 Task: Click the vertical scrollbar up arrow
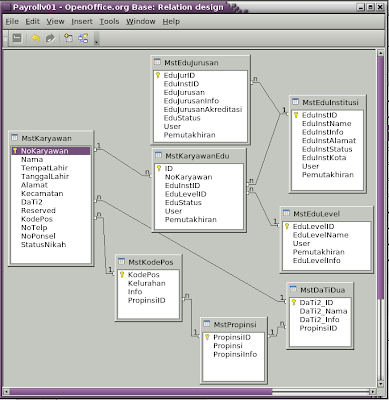point(381,53)
